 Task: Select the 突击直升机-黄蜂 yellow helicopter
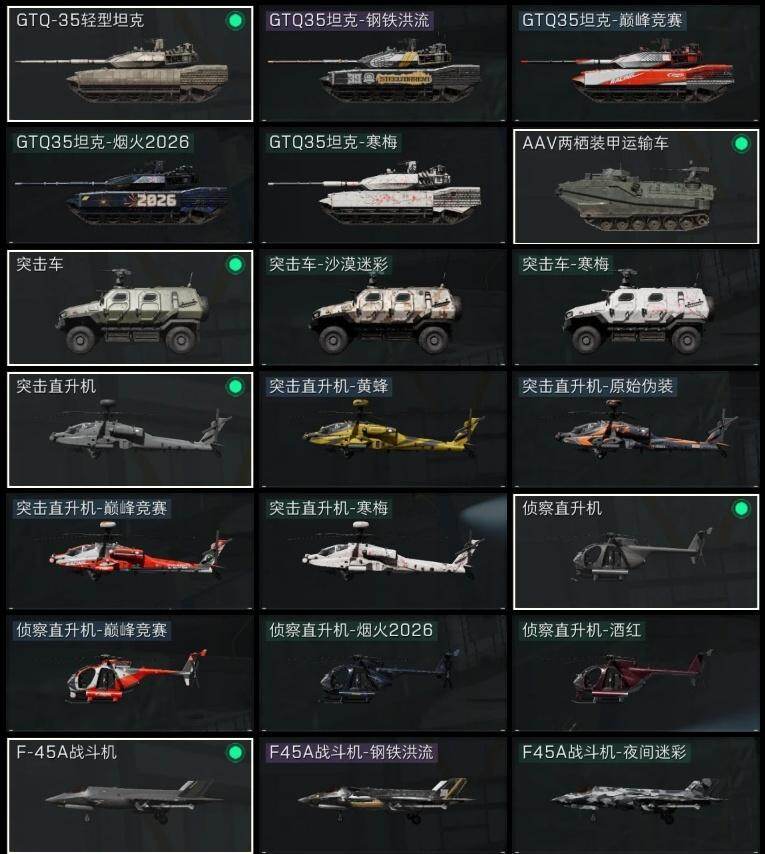(x=383, y=429)
